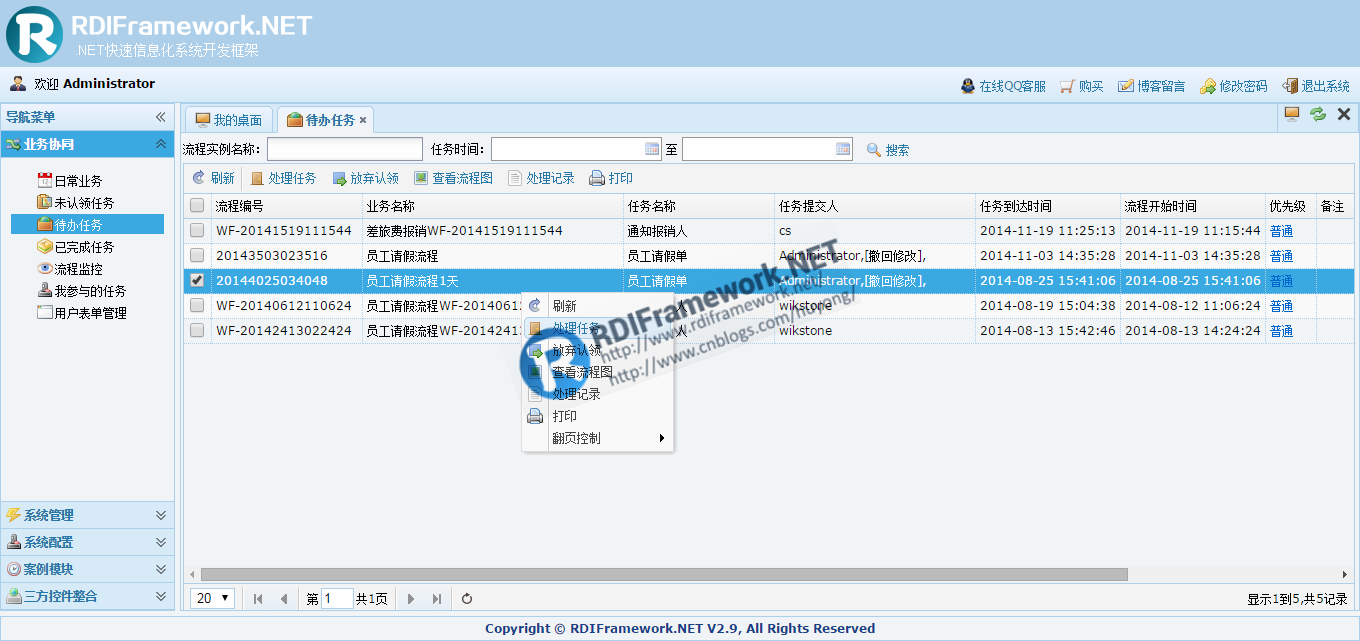The width and height of the screenshot is (1360, 641).
Task: Toggle the select-all header checkbox
Action: tap(197, 206)
